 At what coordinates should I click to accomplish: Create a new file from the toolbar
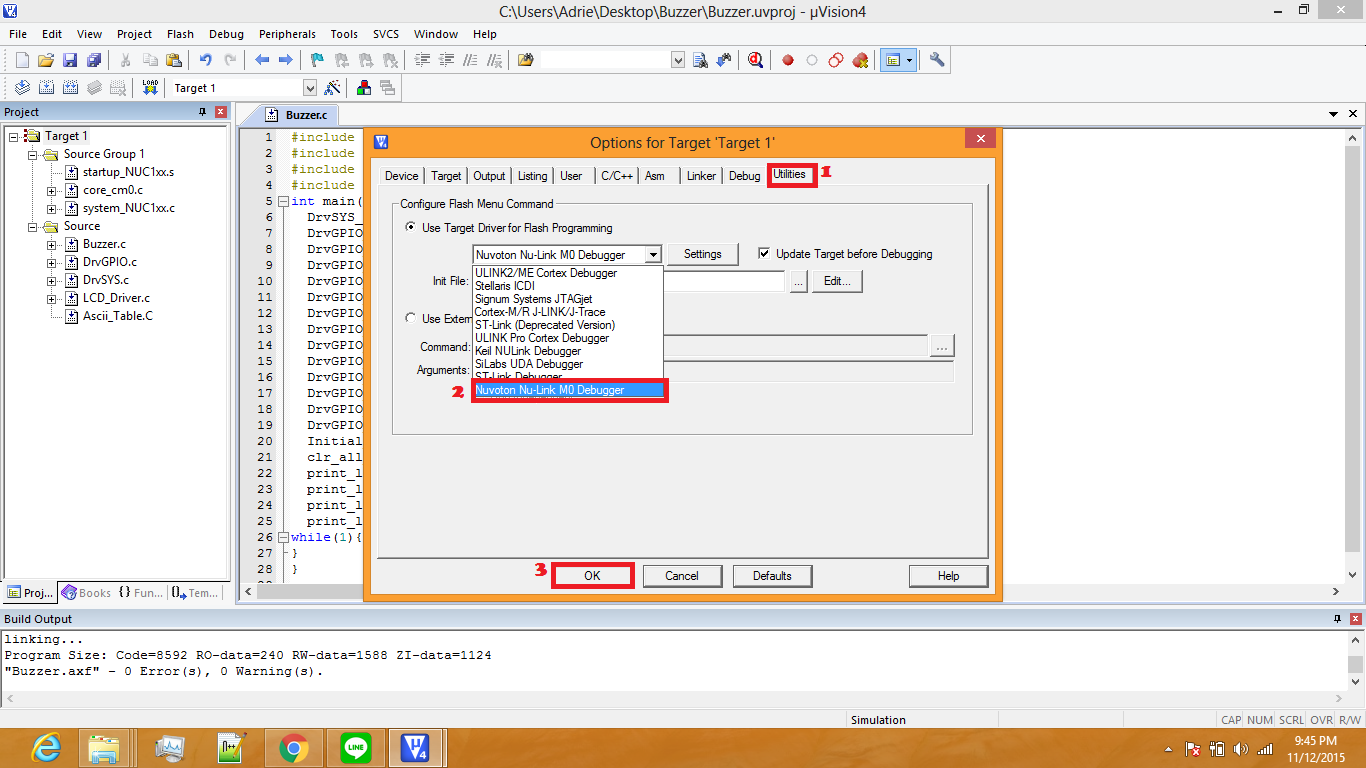(x=22, y=60)
